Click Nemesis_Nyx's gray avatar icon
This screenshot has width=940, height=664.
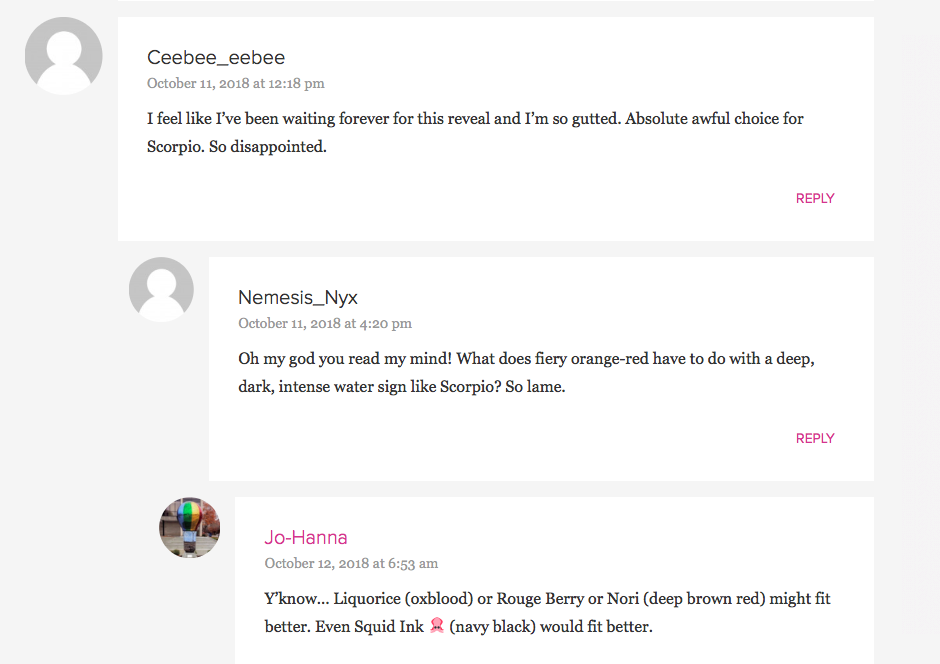click(x=161, y=289)
